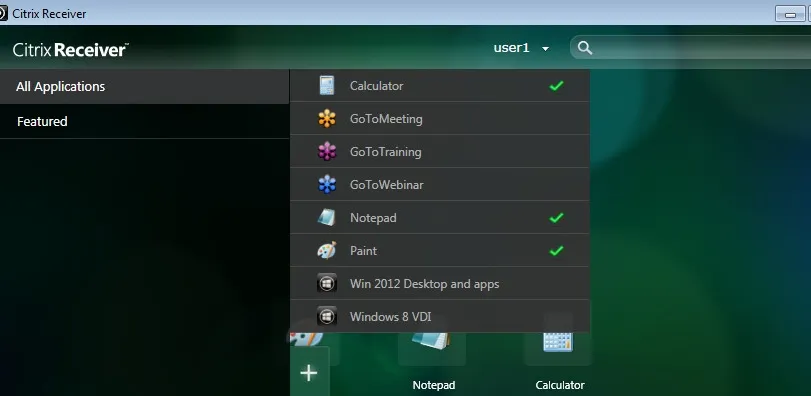Click the user1 username label
The width and height of the screenshot is (811, 396).
512,48
